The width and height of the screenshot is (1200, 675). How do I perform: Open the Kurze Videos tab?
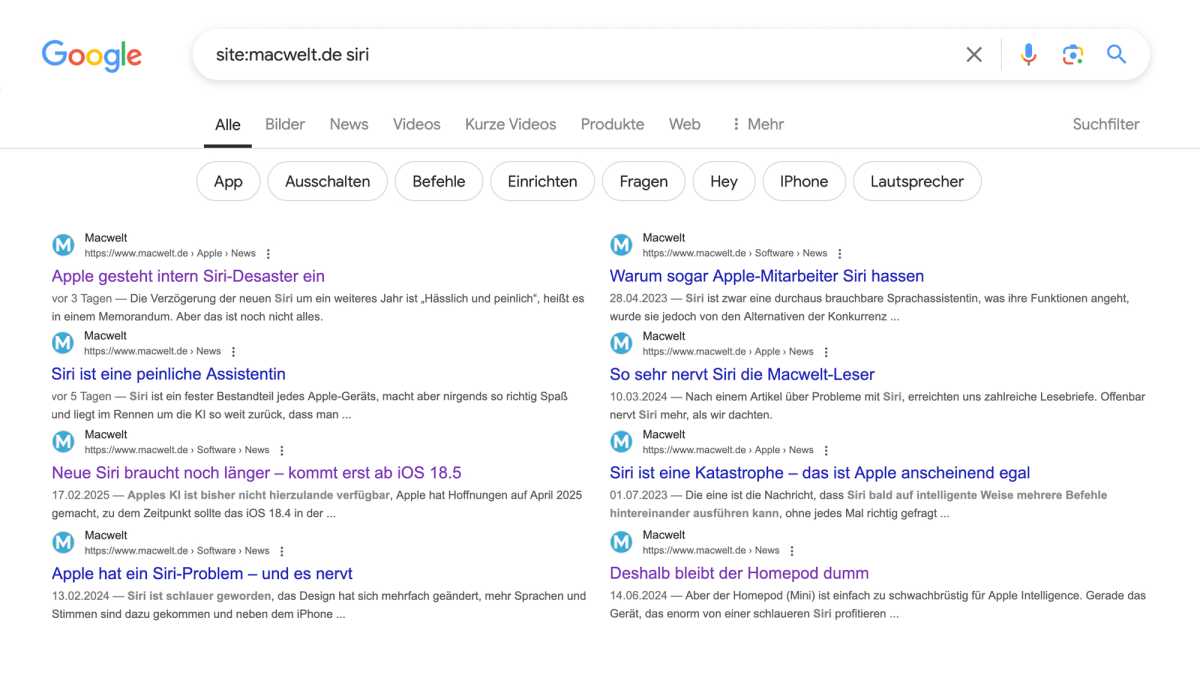point(511,124)
